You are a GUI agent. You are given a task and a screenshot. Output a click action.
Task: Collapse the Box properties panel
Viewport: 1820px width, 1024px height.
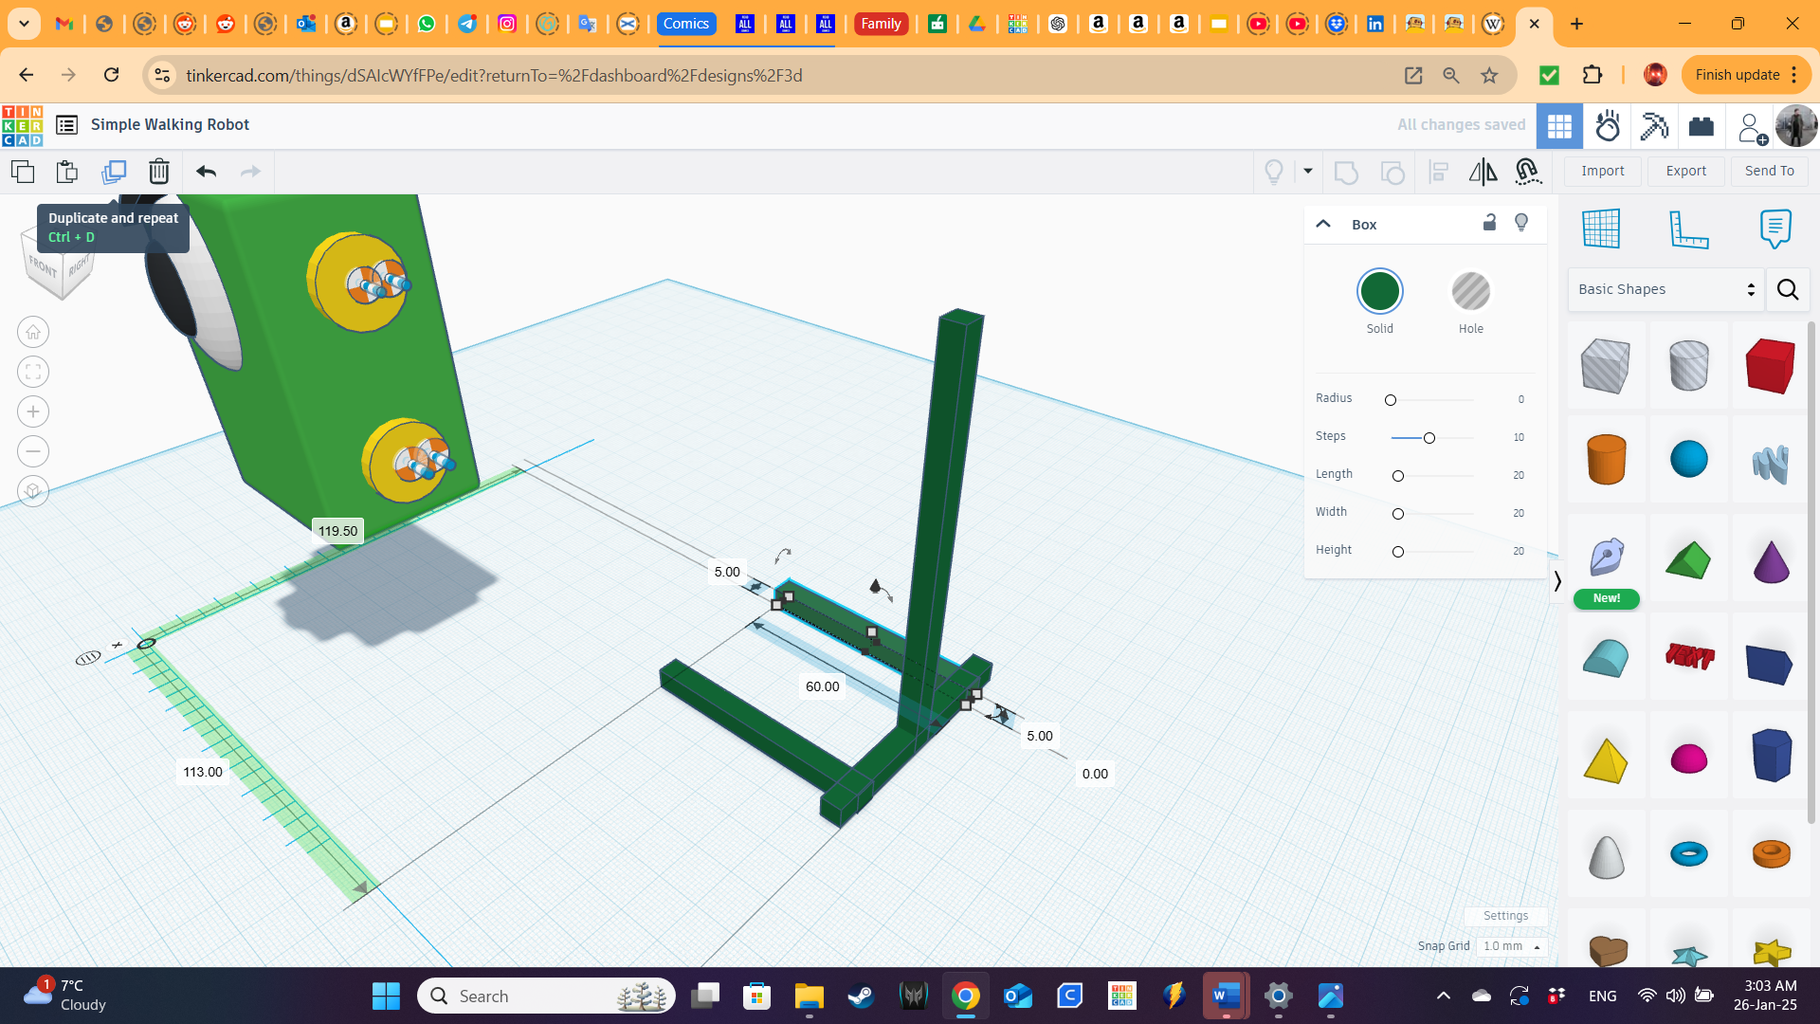1323,224
